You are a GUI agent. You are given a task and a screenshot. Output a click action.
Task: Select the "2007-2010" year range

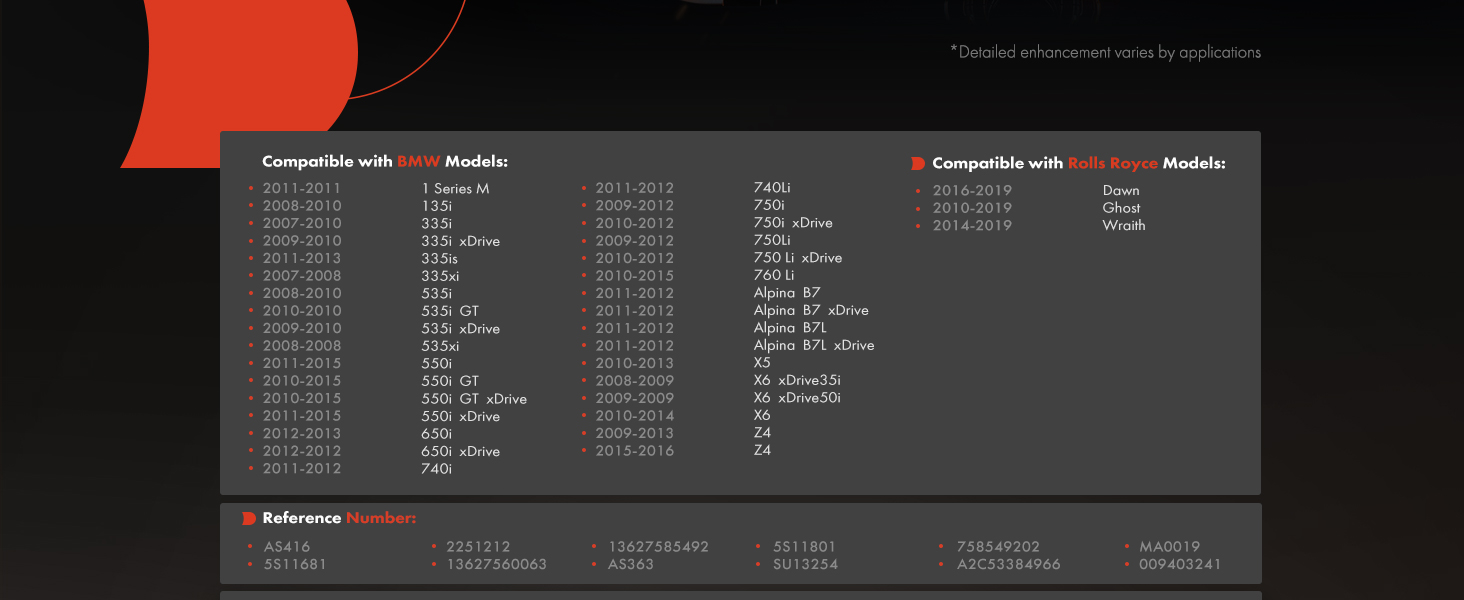[x=302, y=223]
